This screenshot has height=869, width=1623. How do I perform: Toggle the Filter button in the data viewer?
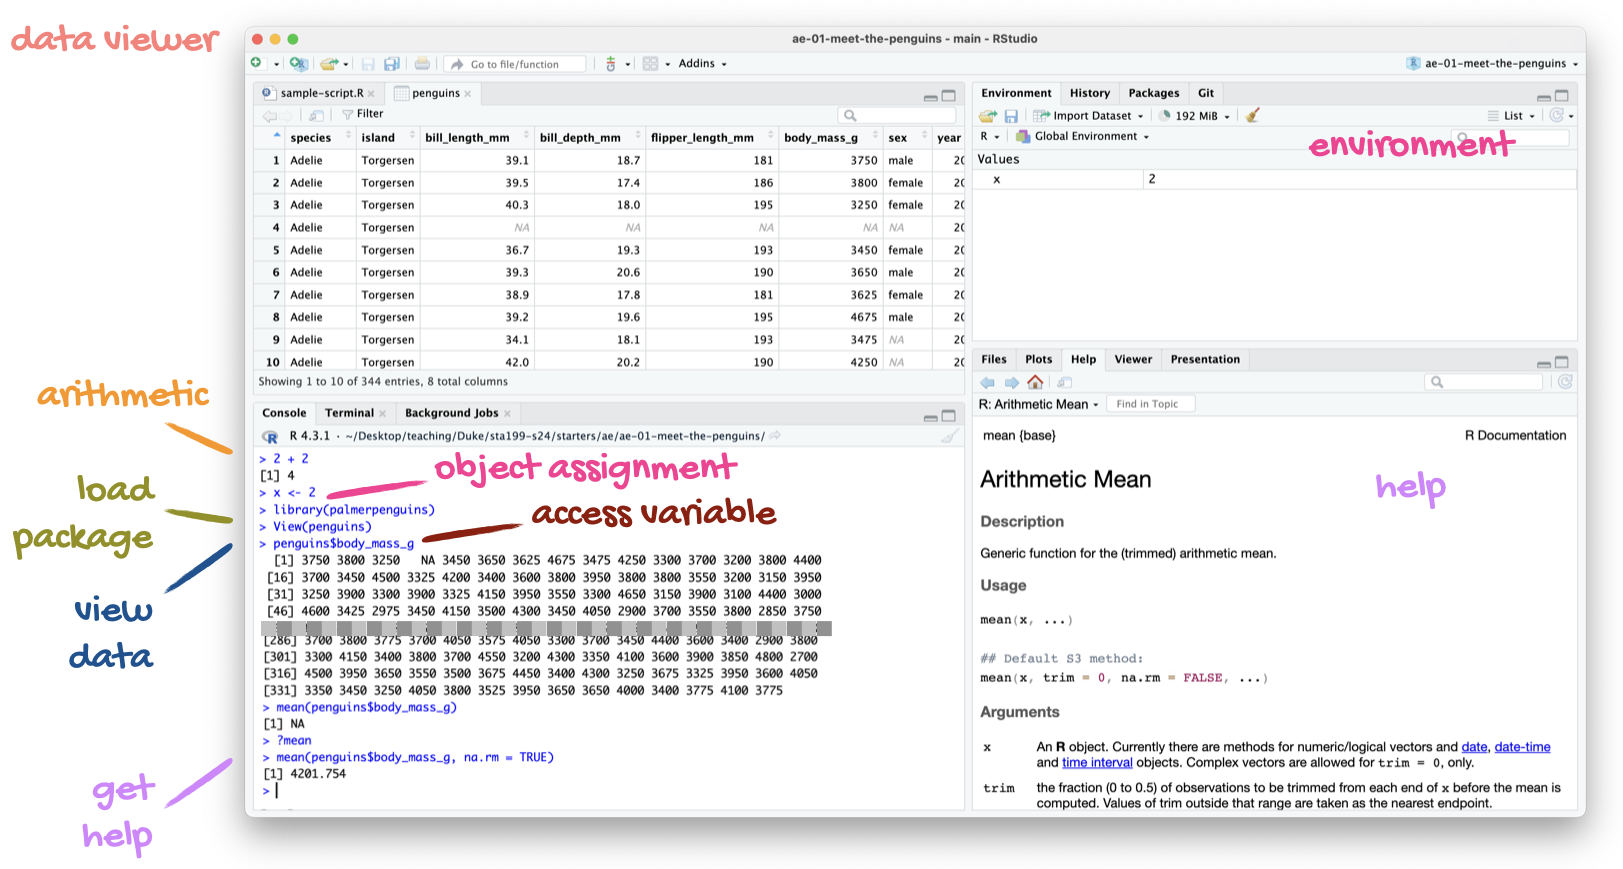pos(363,114)
